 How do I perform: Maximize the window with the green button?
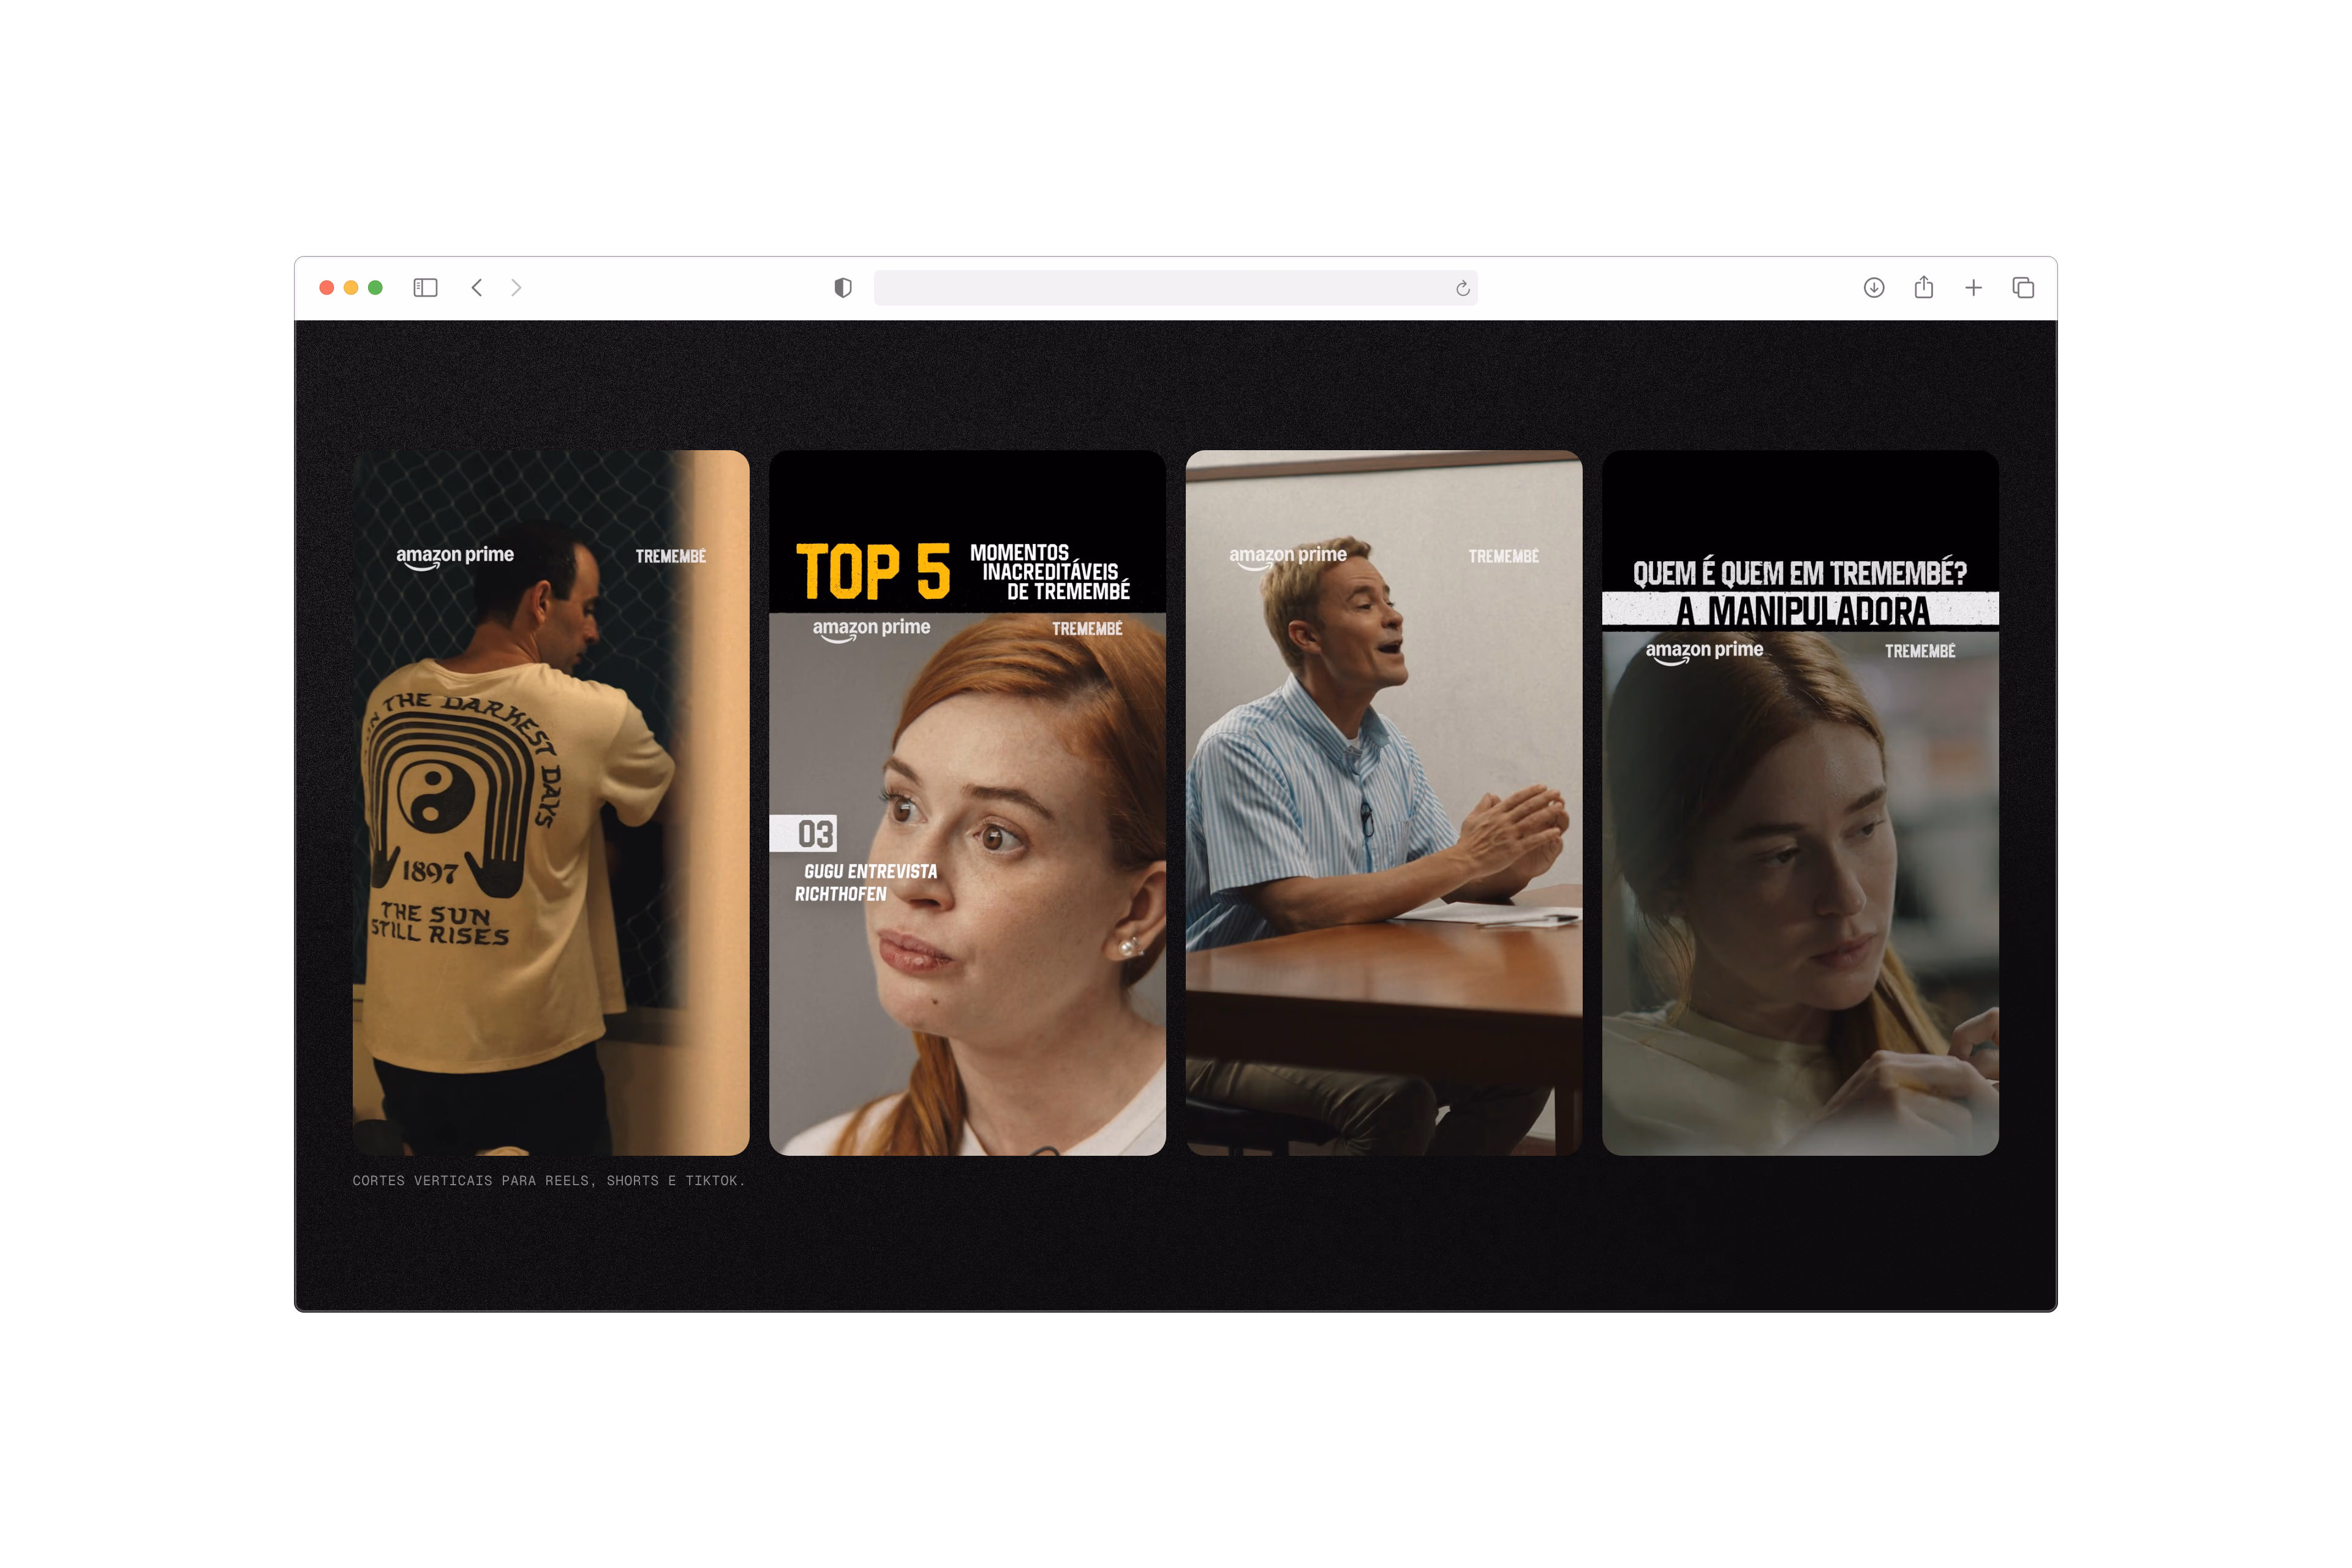375,288
